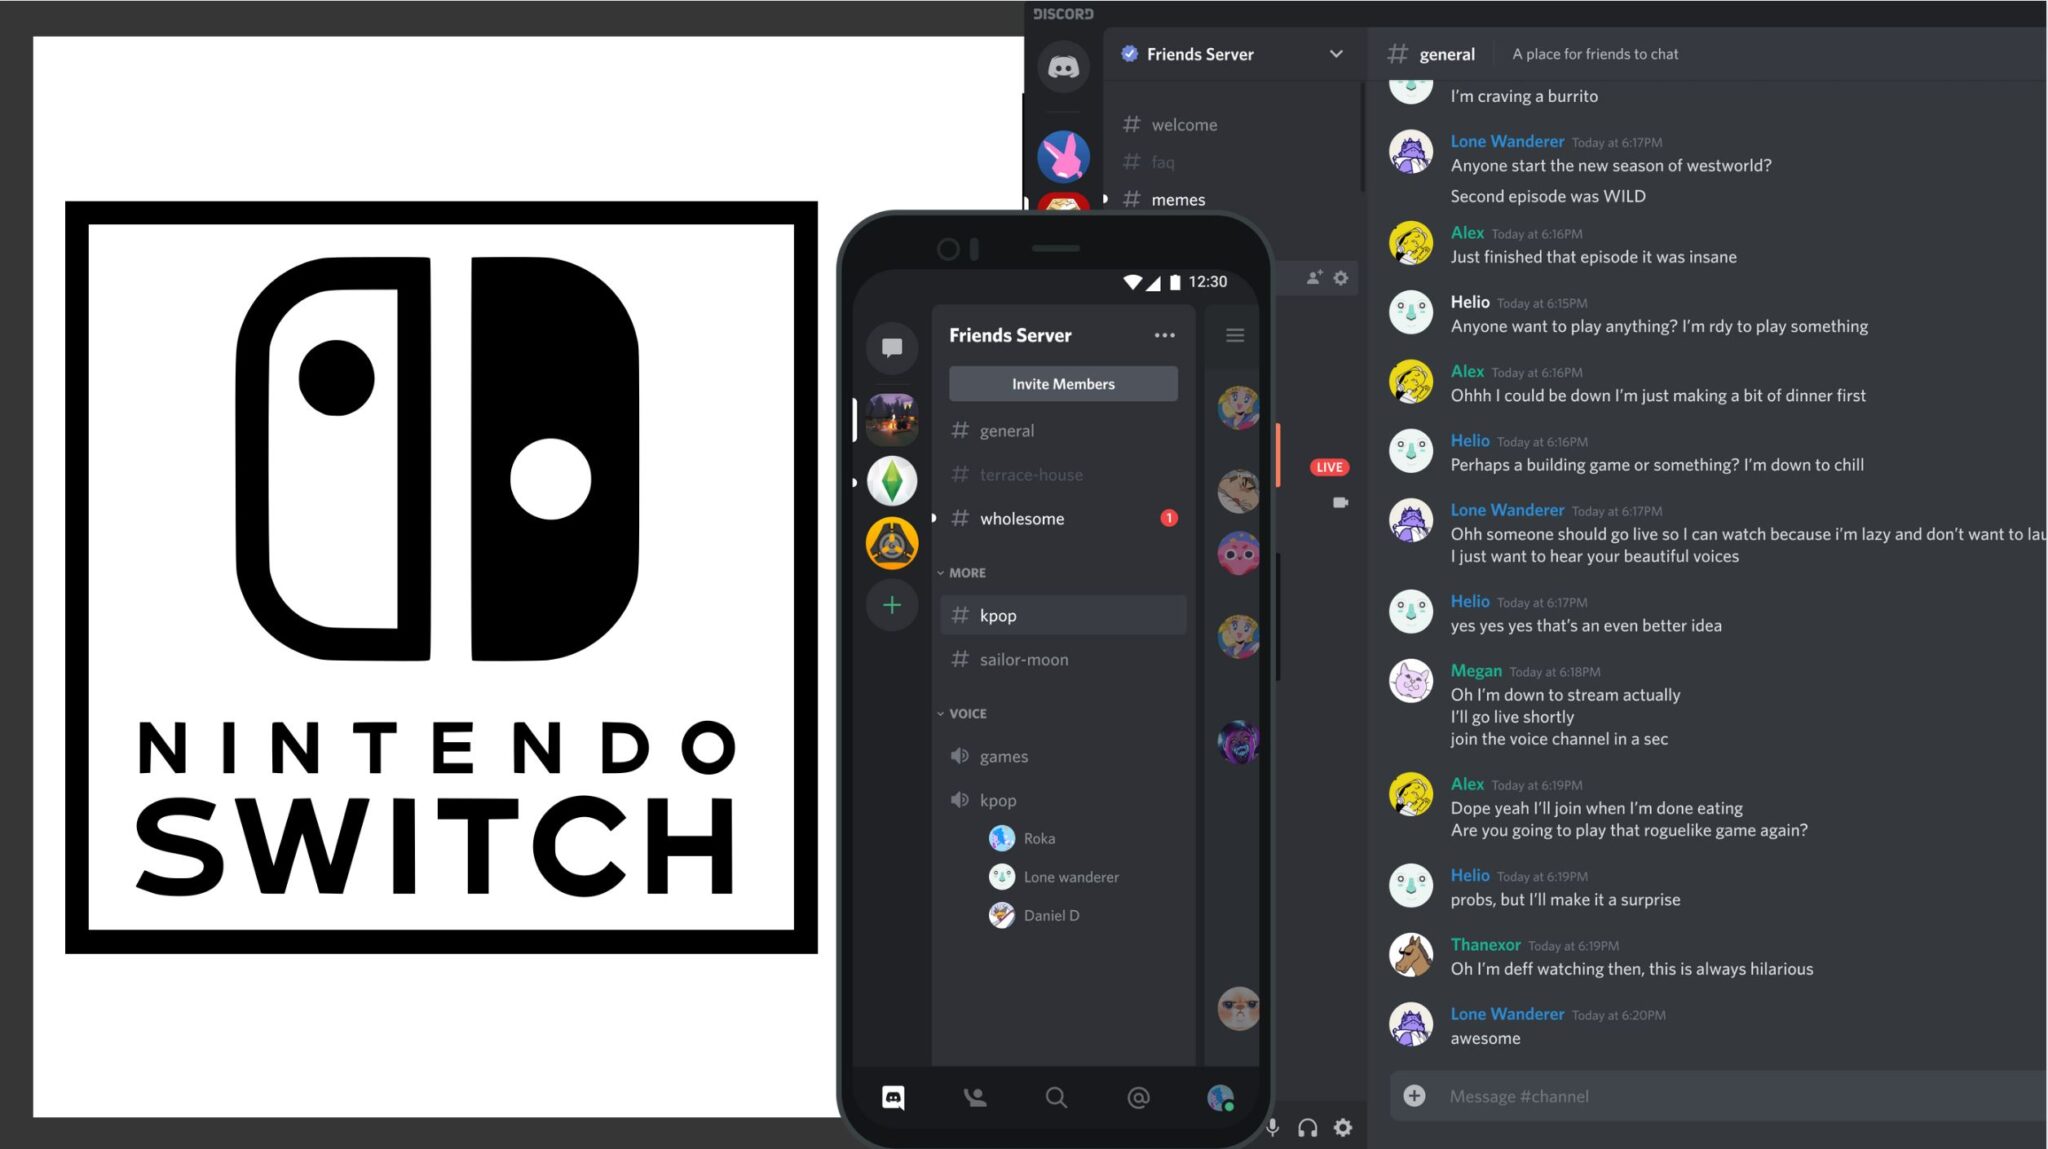
Task: Open user settings gear at bottom right
Action: click(x=1343, y=1127)
